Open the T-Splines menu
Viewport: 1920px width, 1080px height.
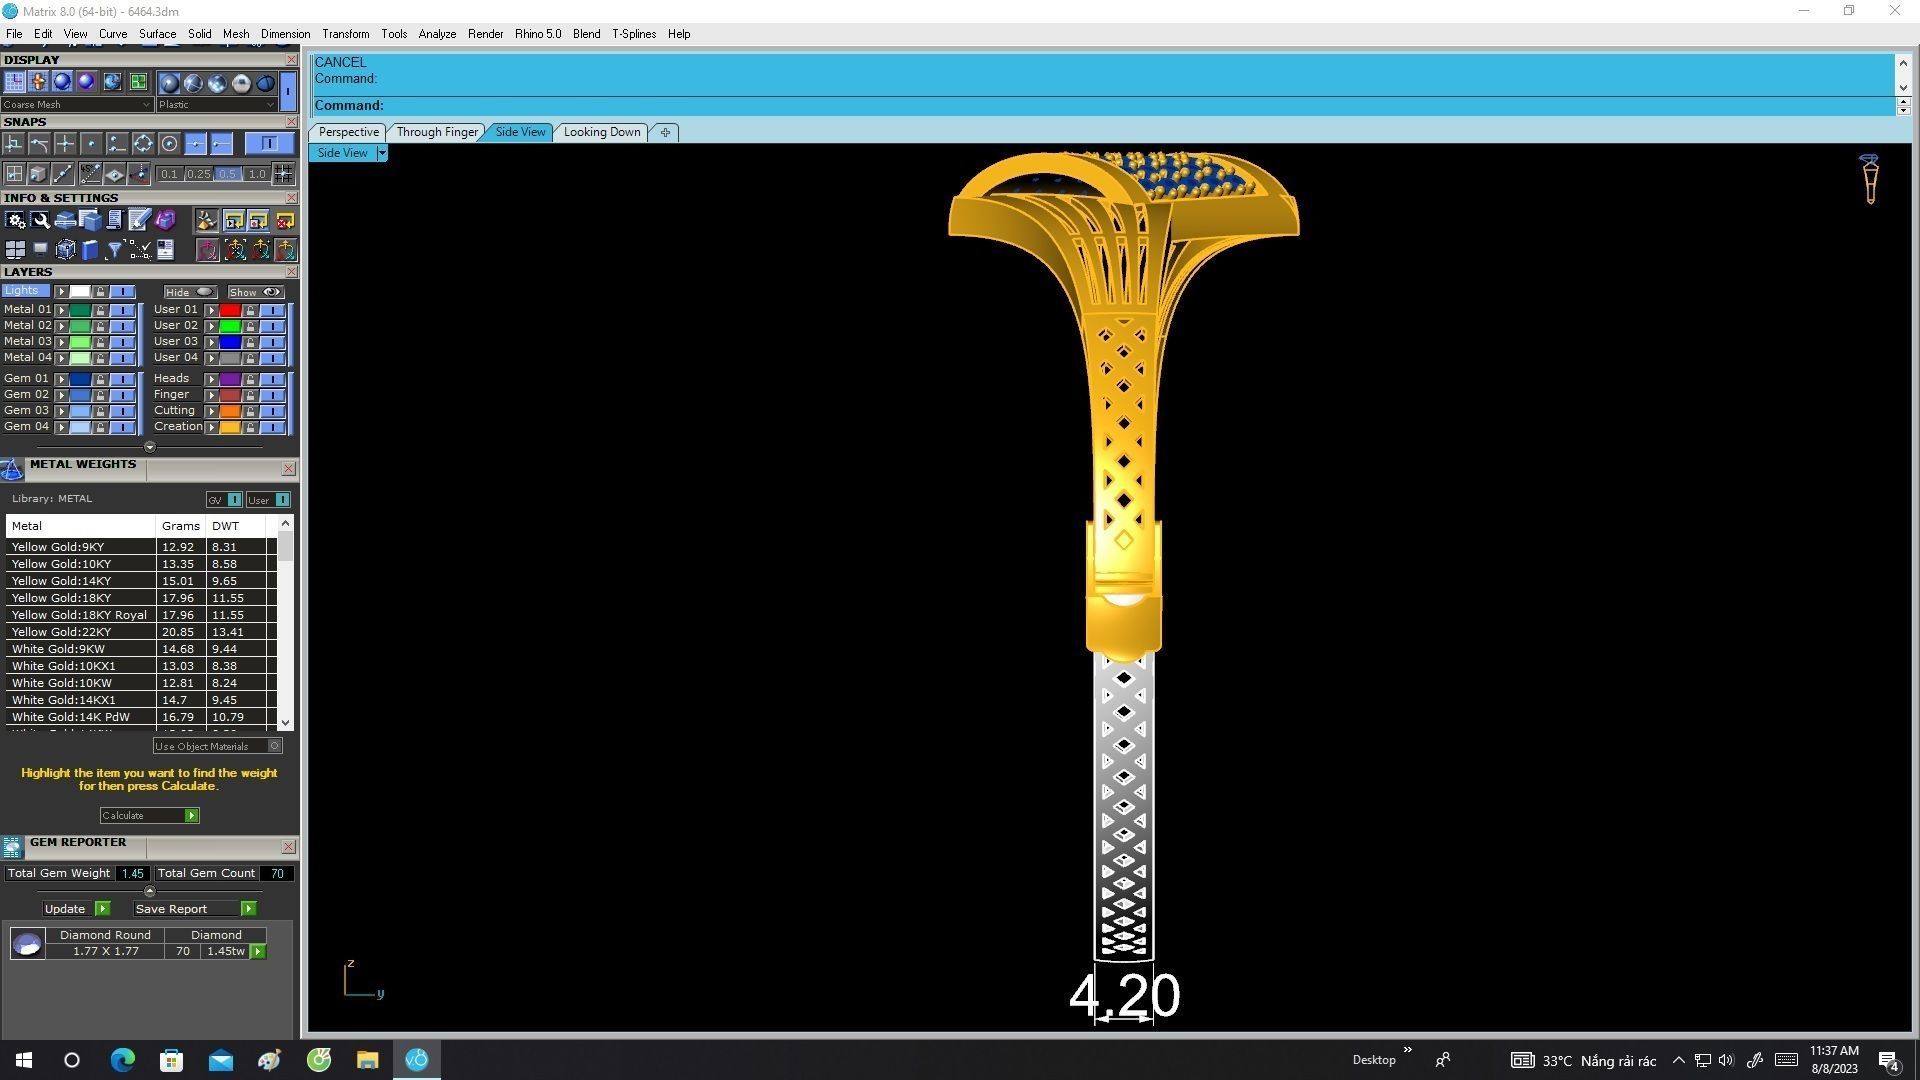633,34
